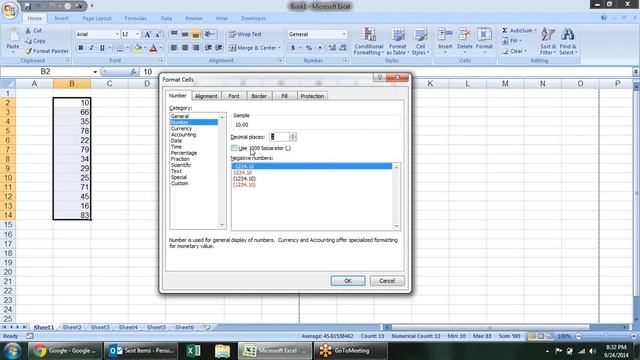Viewport: 640px width, 360px height.
Task: Click the Decimal places input field
Action: coord(279,137)
